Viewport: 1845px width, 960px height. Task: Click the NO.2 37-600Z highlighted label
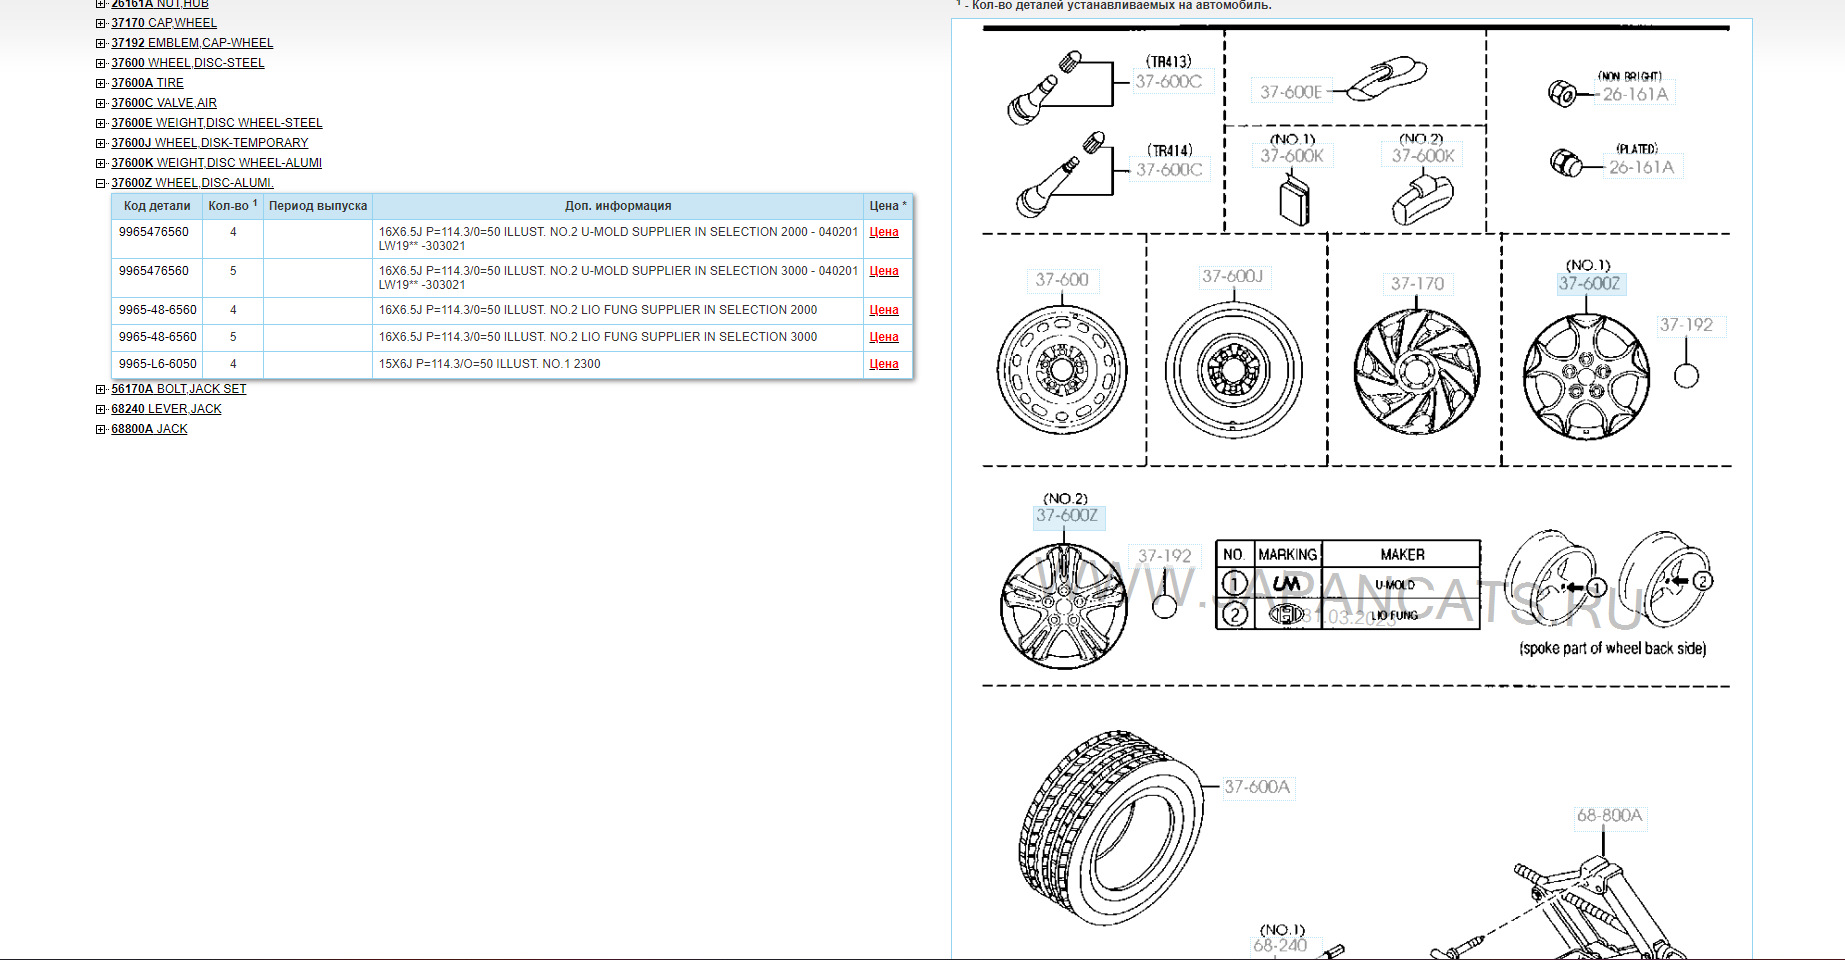point(1067,516)
